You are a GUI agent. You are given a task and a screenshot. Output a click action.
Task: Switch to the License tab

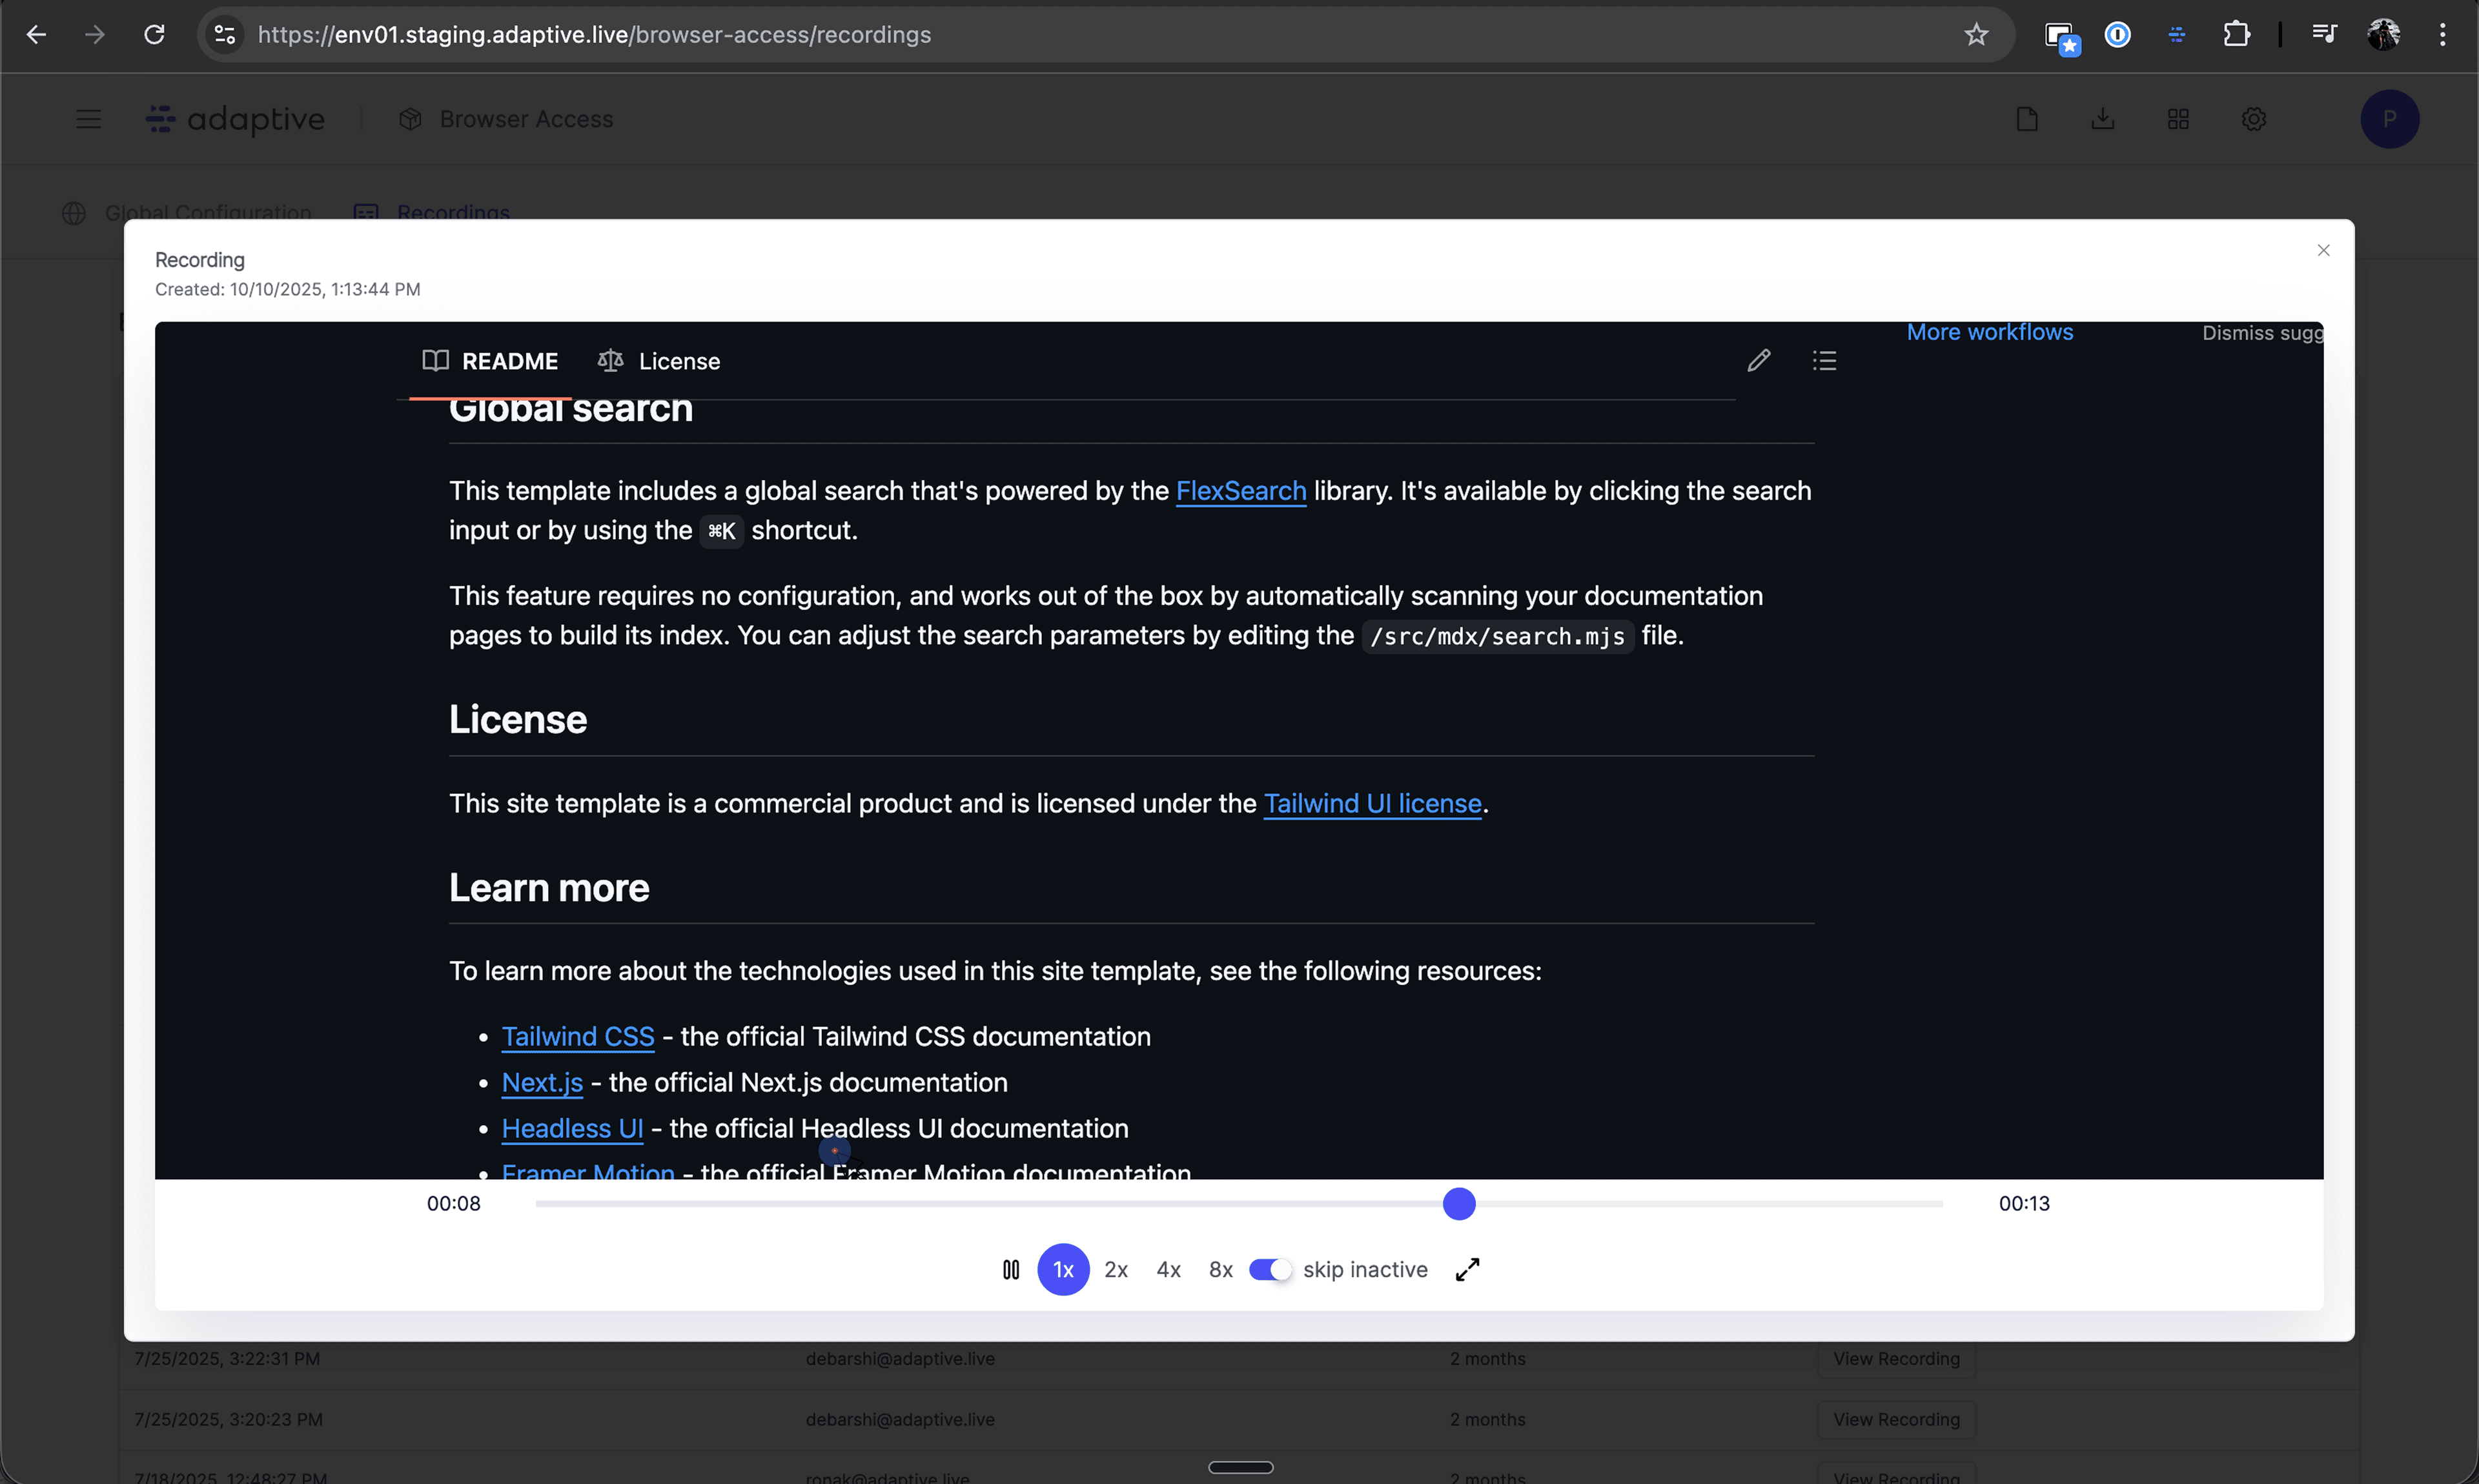pos(659,361)
